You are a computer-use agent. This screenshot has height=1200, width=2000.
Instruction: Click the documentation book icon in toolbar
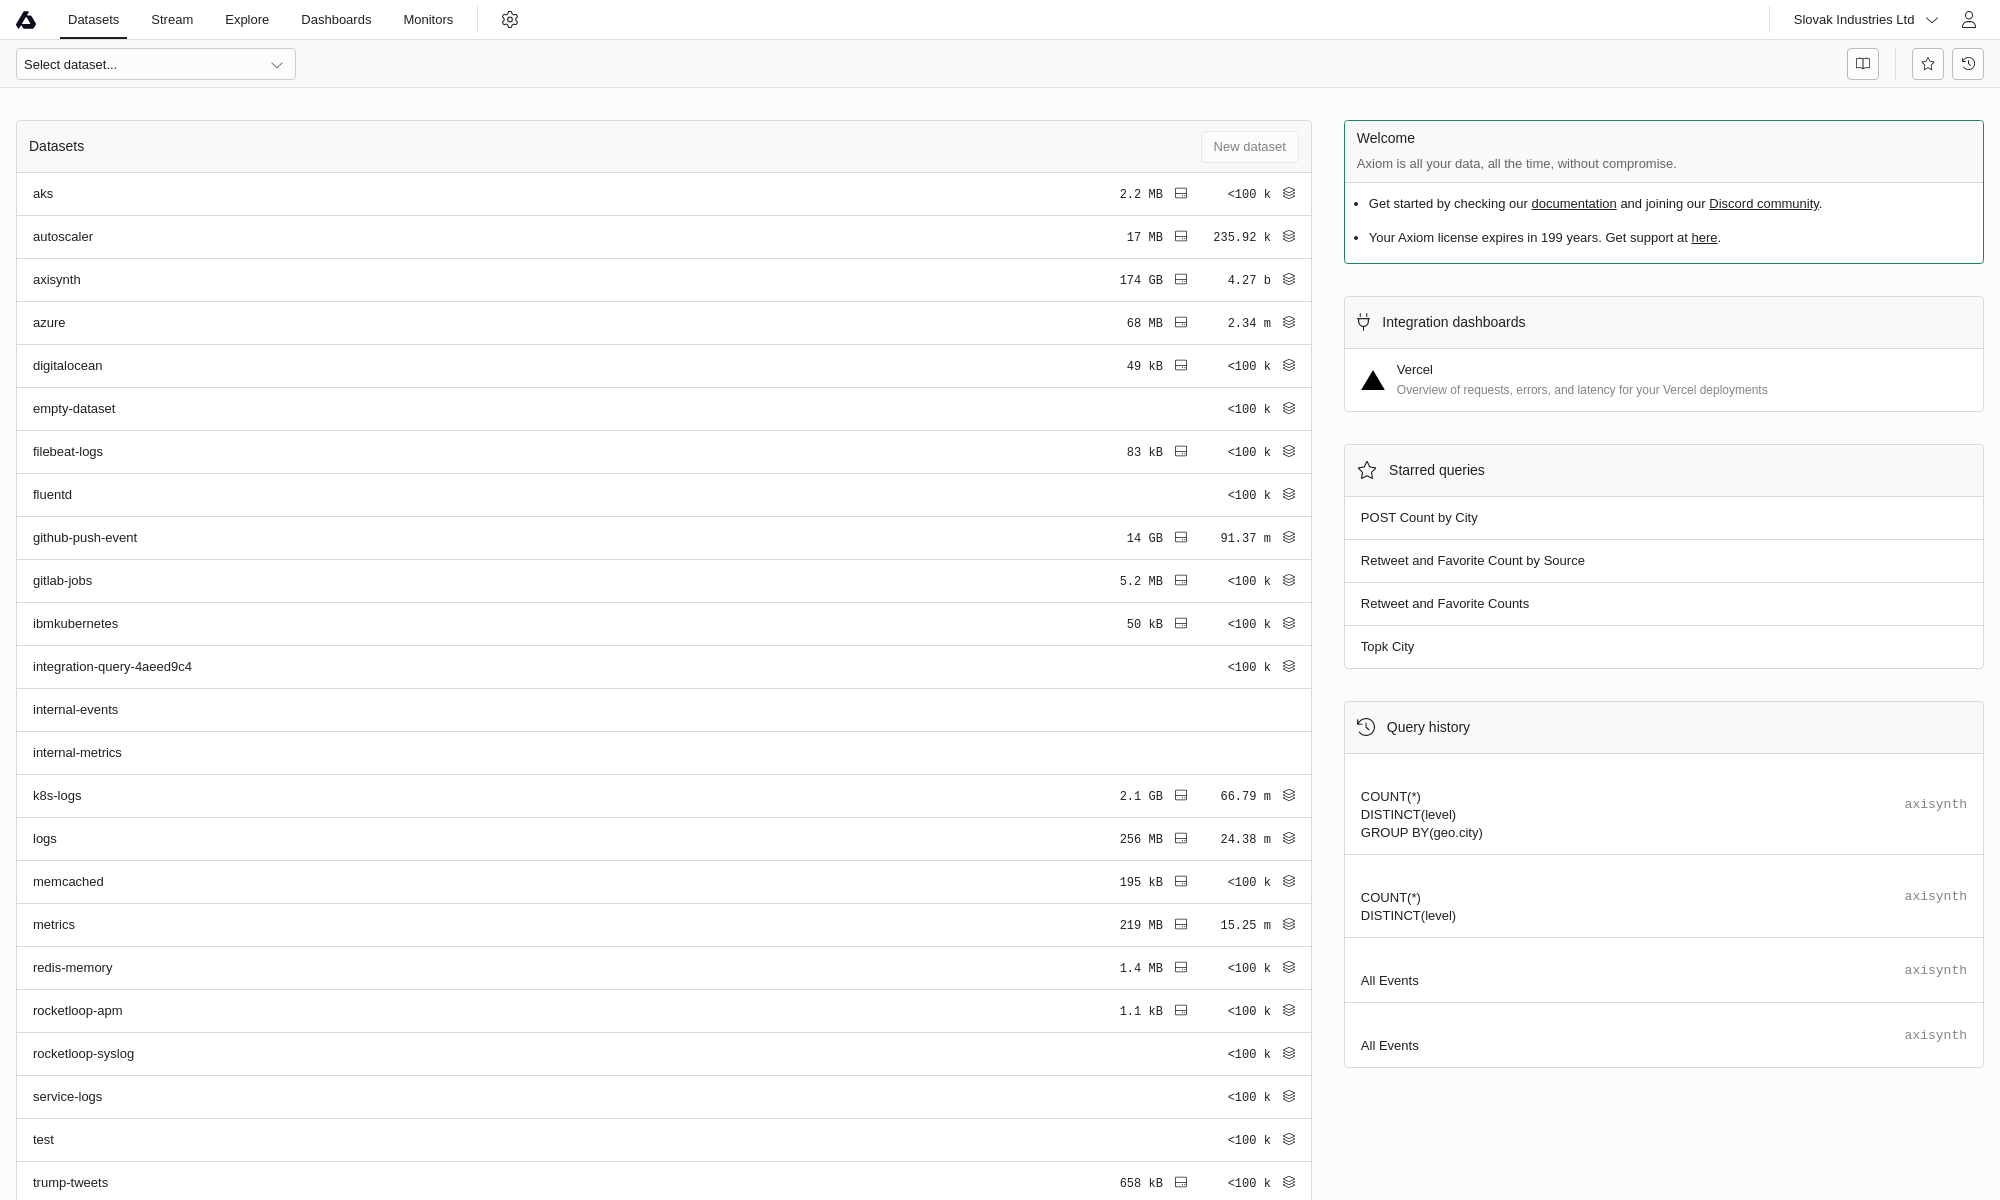(x=1862, y=64)
